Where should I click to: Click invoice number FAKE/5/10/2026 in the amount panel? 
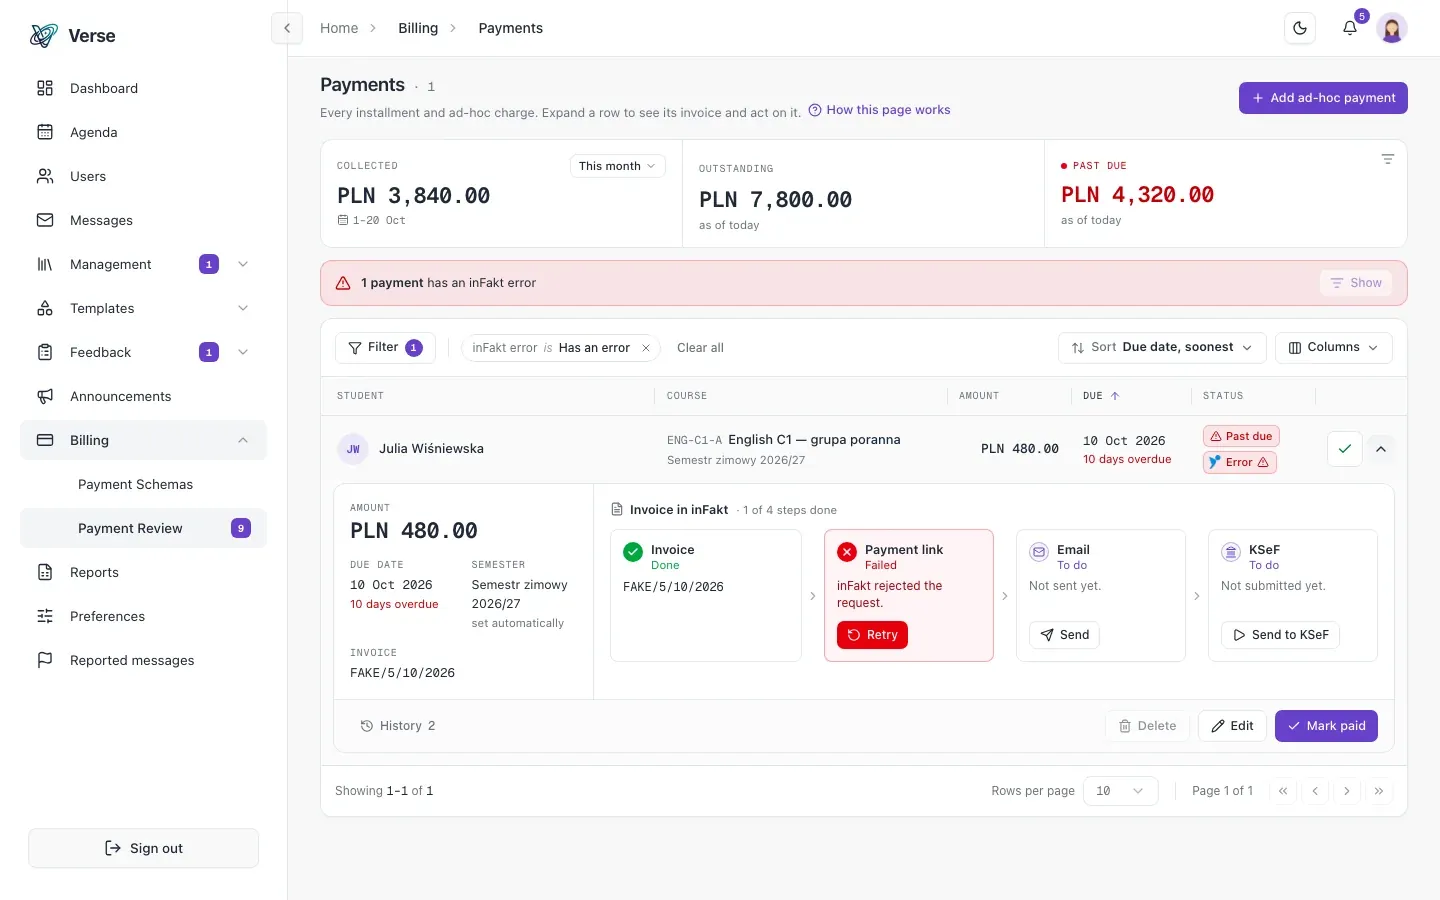(x=402, y=673)
